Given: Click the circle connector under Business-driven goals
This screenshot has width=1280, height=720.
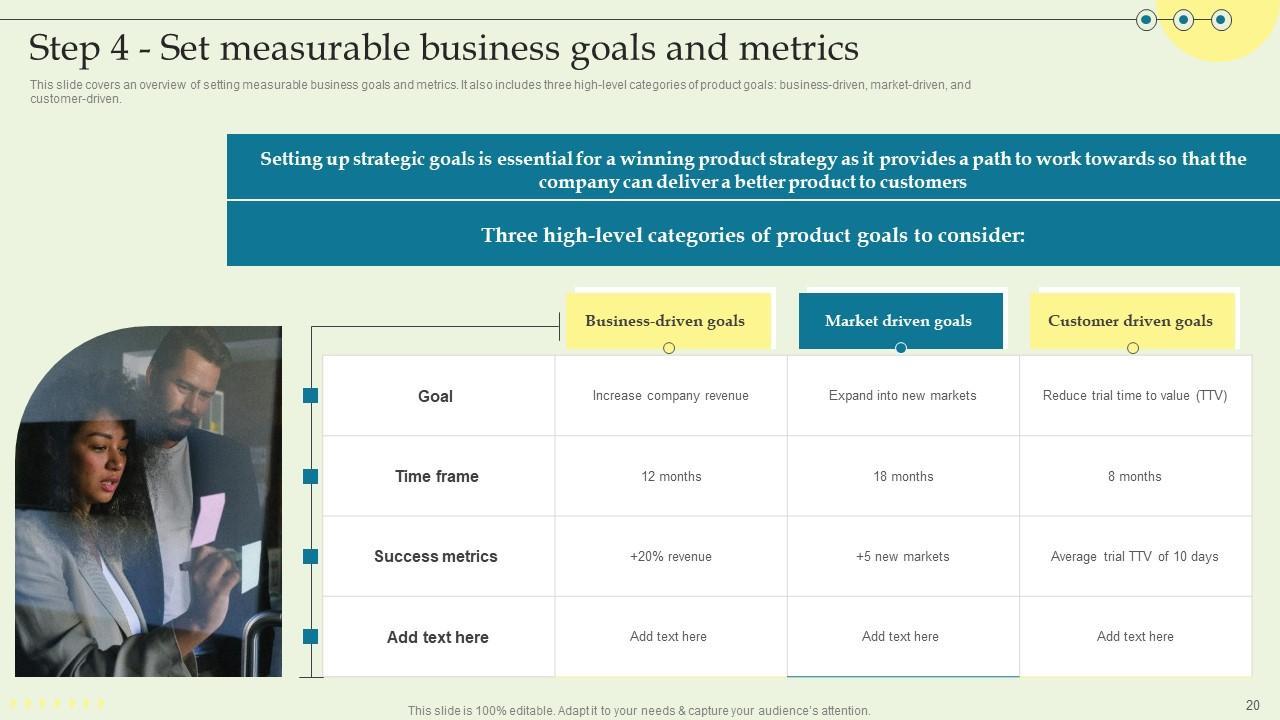Looking at the screenshot, I should (669, 348).
